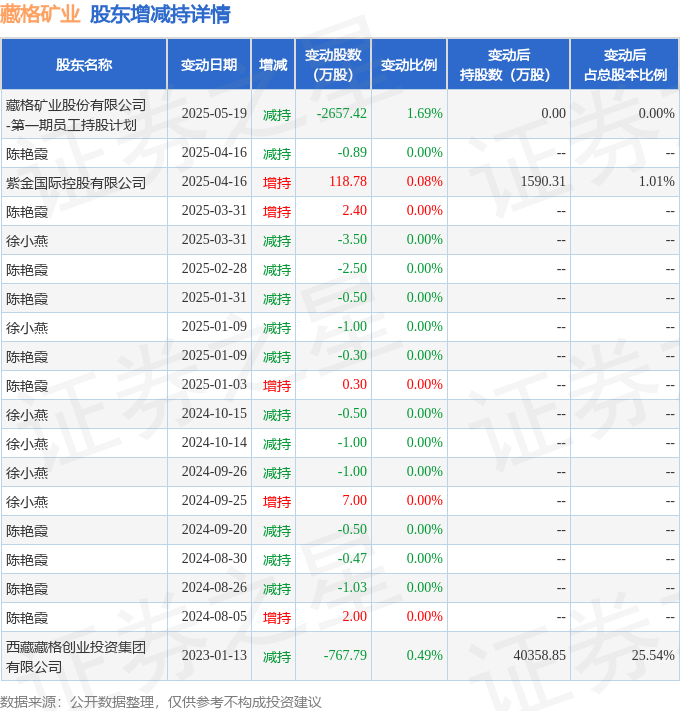Click the value -0.30
The image size is (680, 711).
(352, 356)
